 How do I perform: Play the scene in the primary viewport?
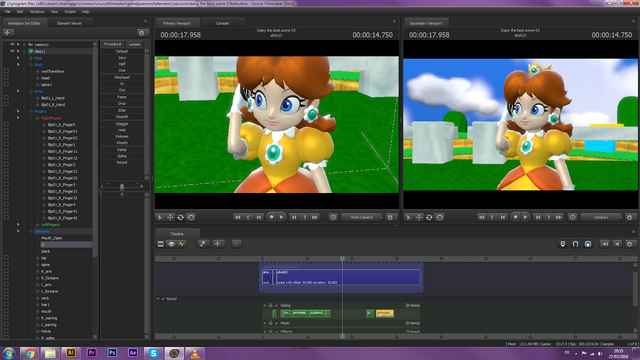coord(282,217)
